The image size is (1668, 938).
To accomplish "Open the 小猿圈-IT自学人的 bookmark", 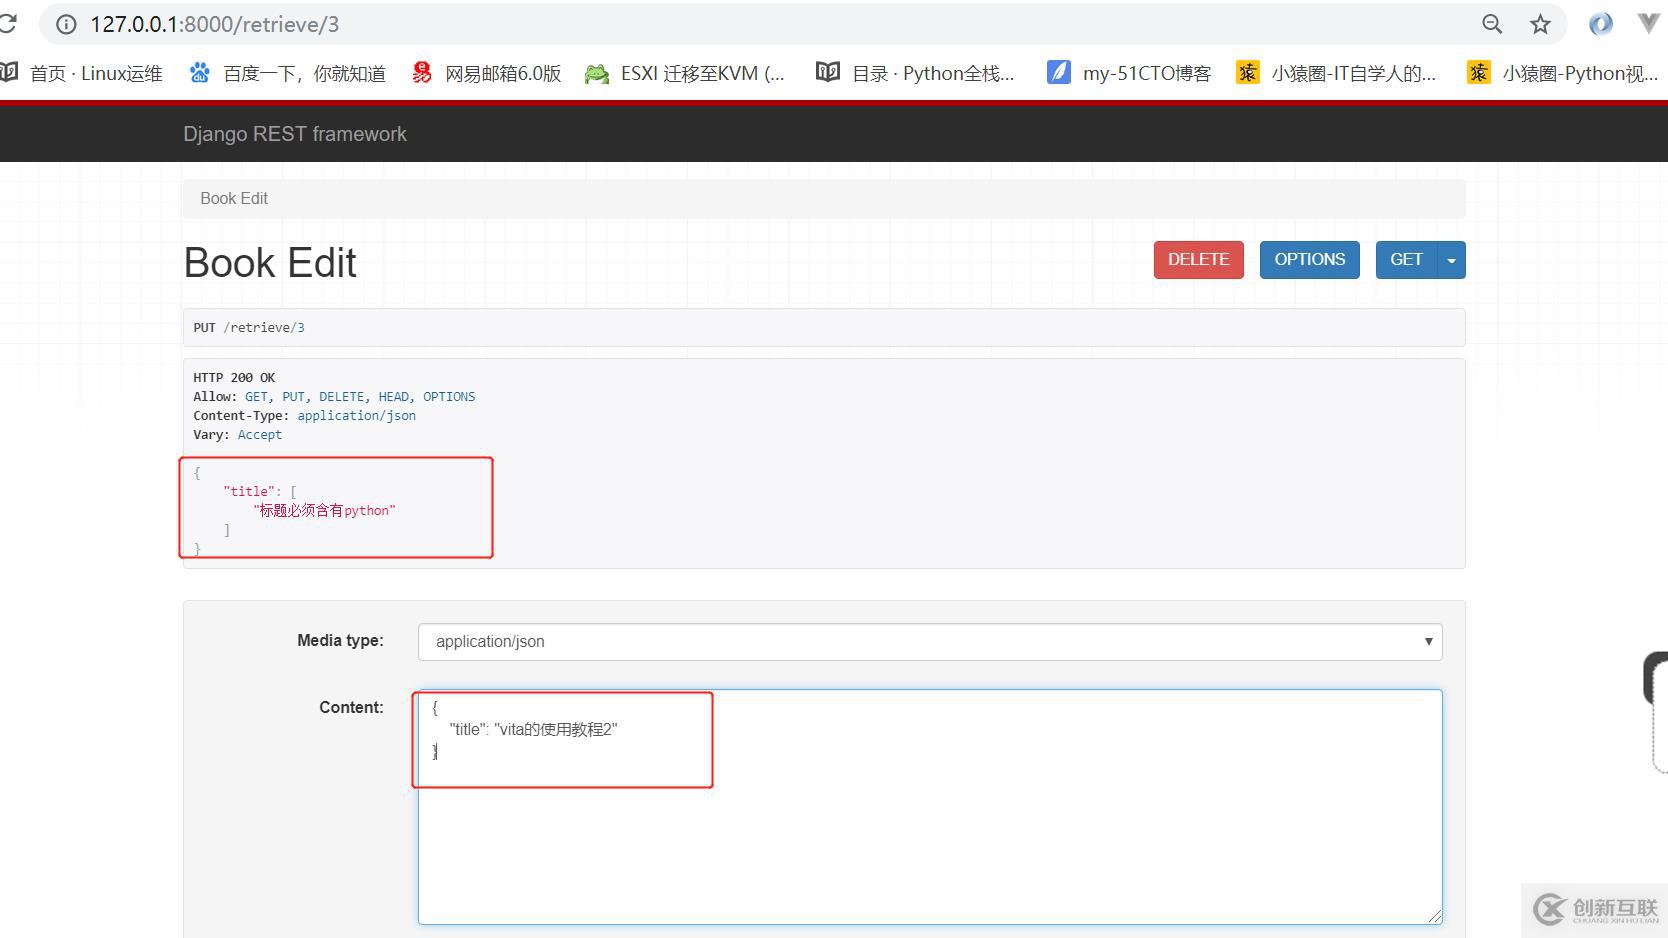I will pyautogui.click(x=1336, y=73).
